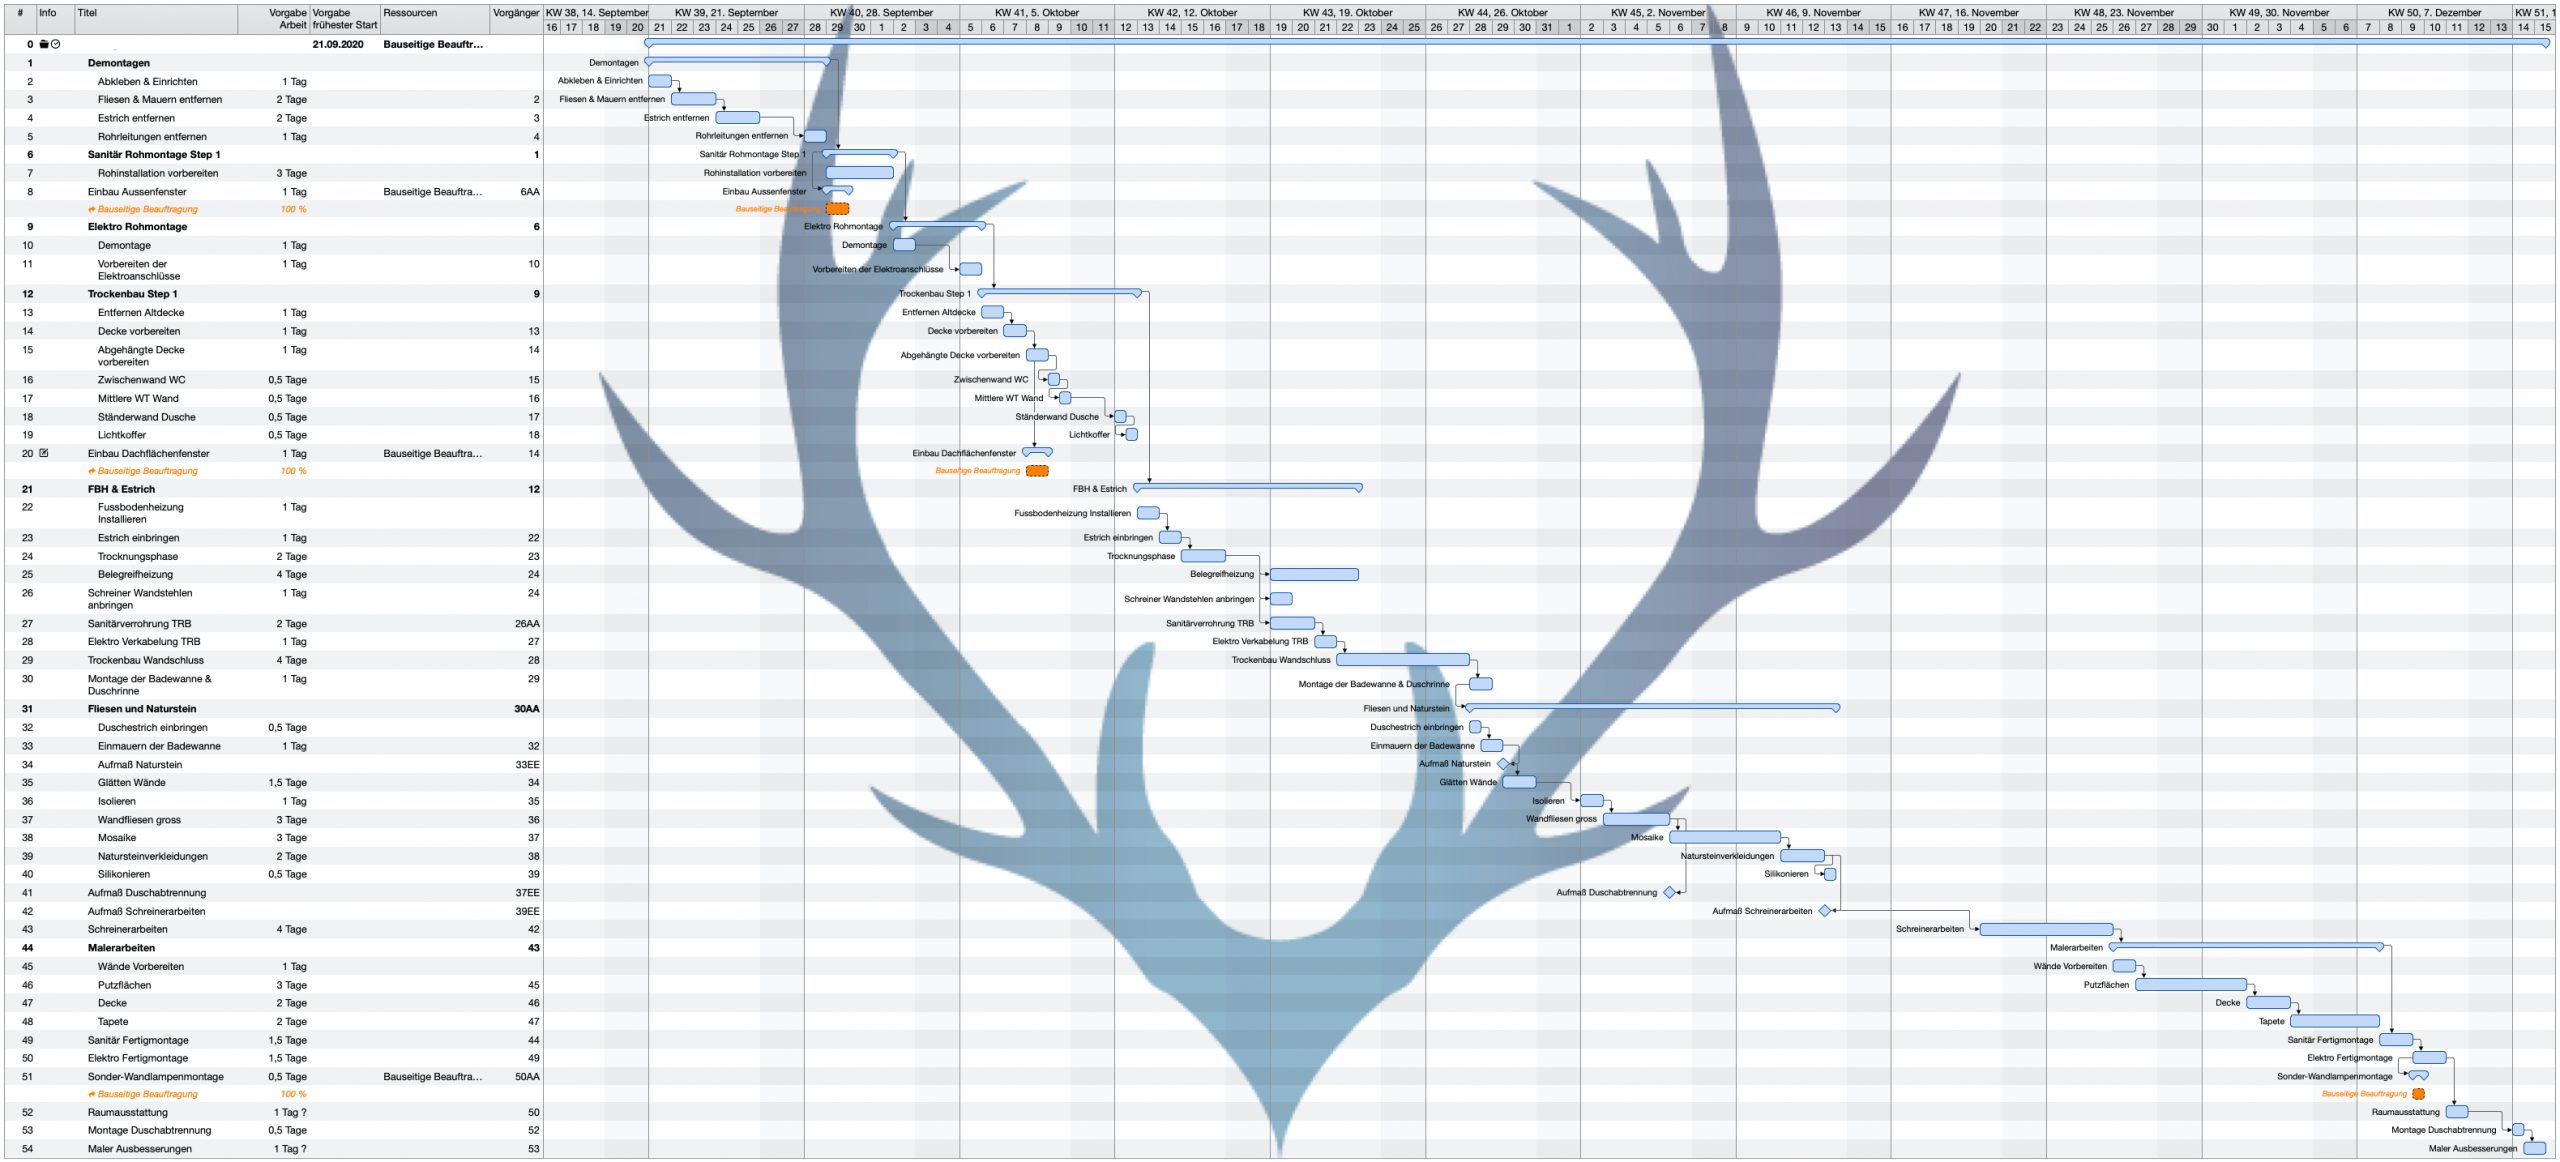
Task: Click KW 45, 2. November timeline header
Action: 1658,13
